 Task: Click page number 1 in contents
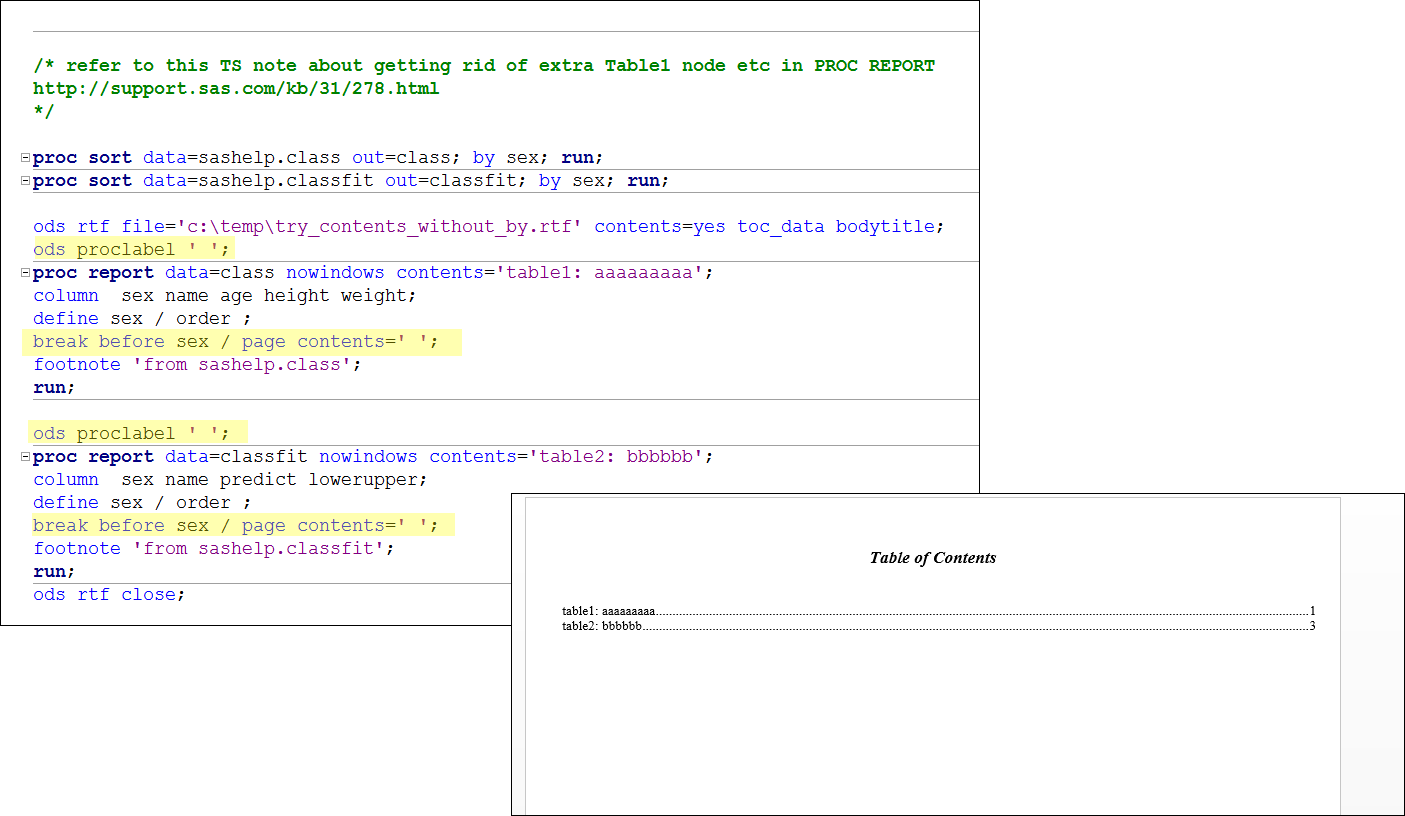click(x=1312, y=611)
